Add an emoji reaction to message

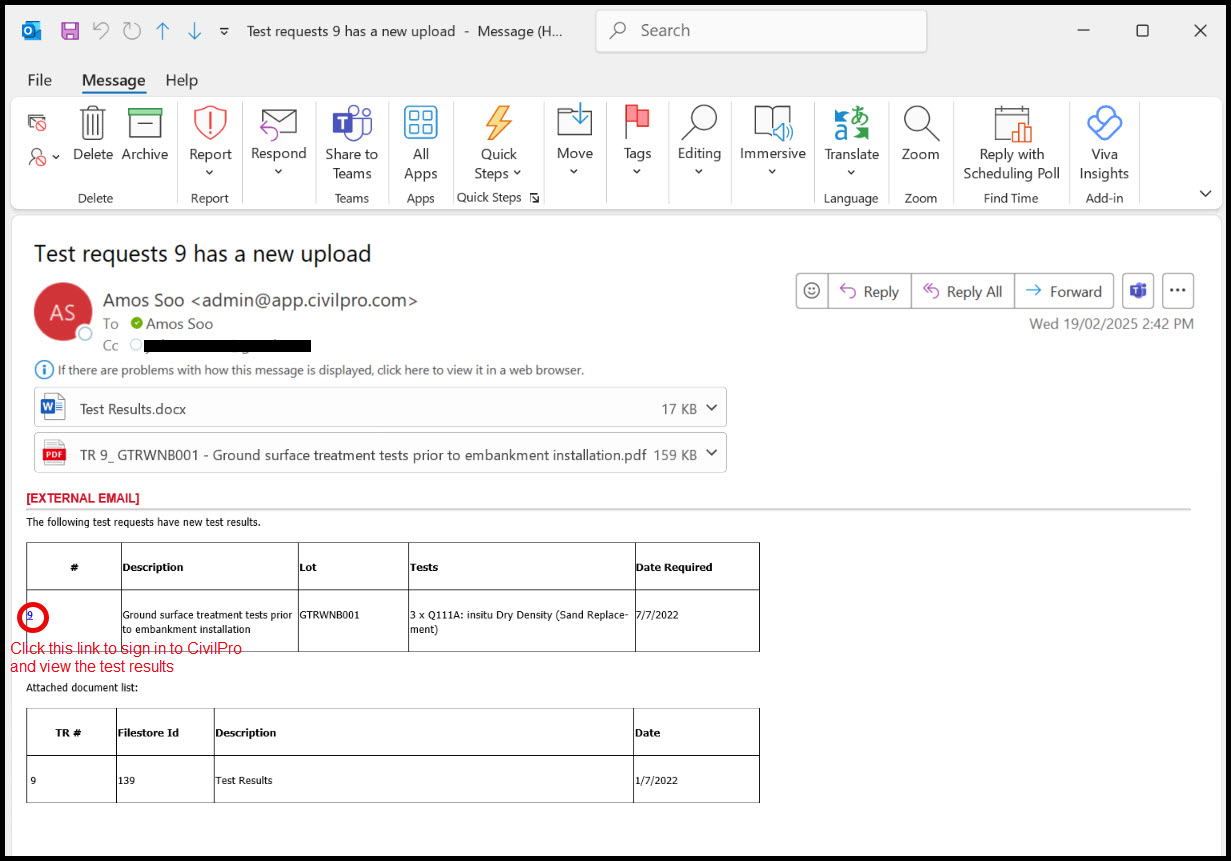pos(812,291)
